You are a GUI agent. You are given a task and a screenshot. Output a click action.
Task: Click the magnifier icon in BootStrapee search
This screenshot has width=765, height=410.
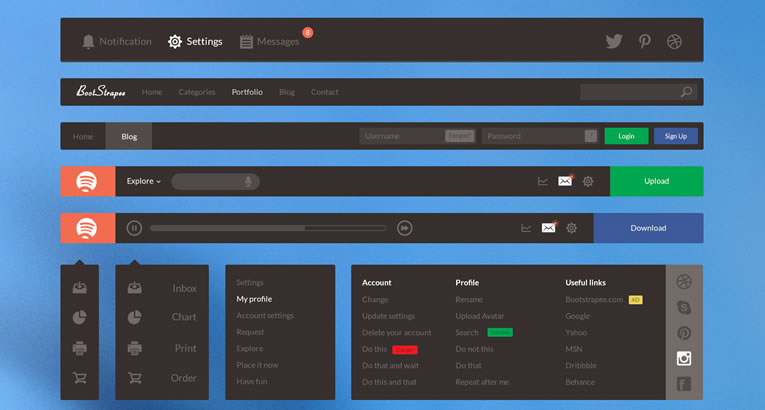pos(686,92)
